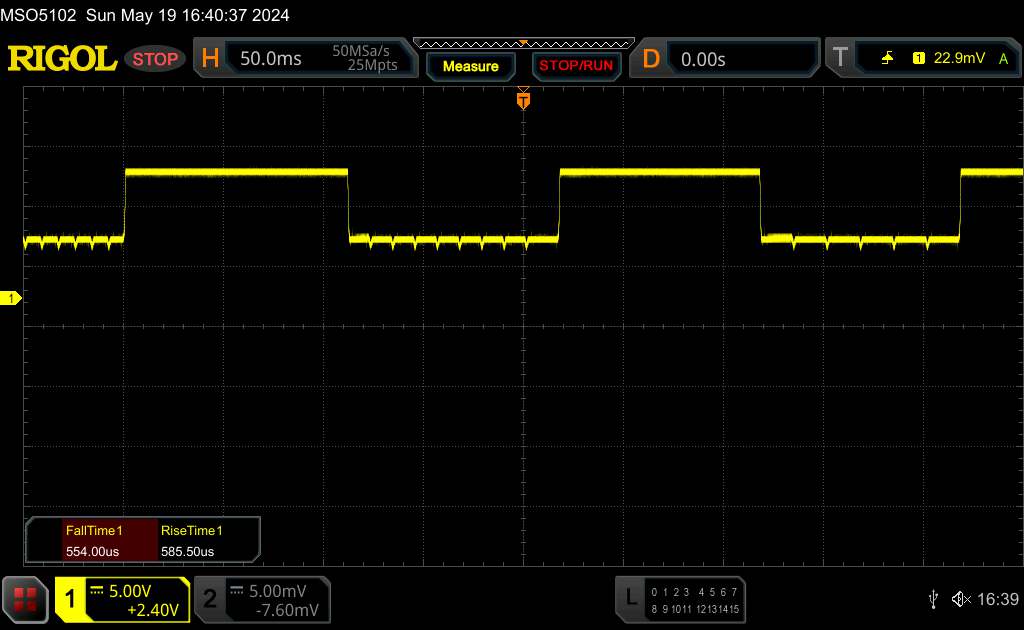Click the USB connection status icon
The image size is (1024, 630).
[x=933, y=599]
